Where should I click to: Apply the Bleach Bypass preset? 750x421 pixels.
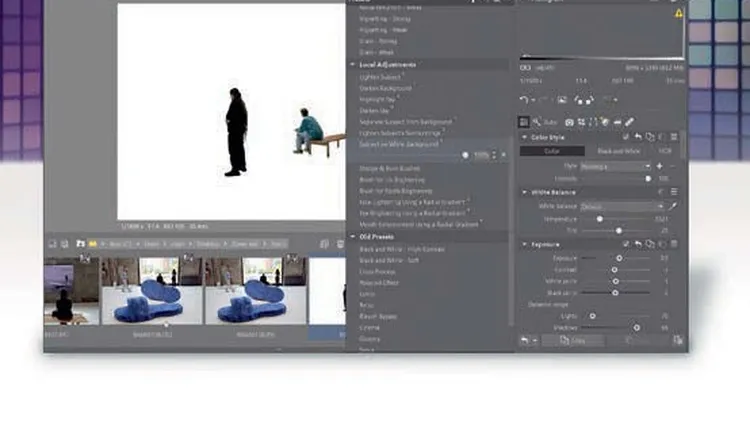click(x=378, y=317)
